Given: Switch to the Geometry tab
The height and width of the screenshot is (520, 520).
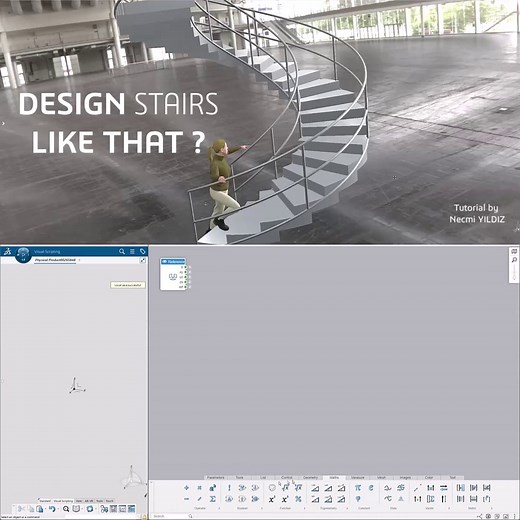Looking at the screenshot, I should [310, 478].
